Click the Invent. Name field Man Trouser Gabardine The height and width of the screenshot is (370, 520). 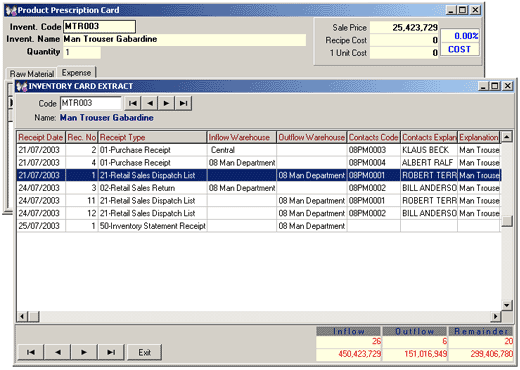point(184,39)
